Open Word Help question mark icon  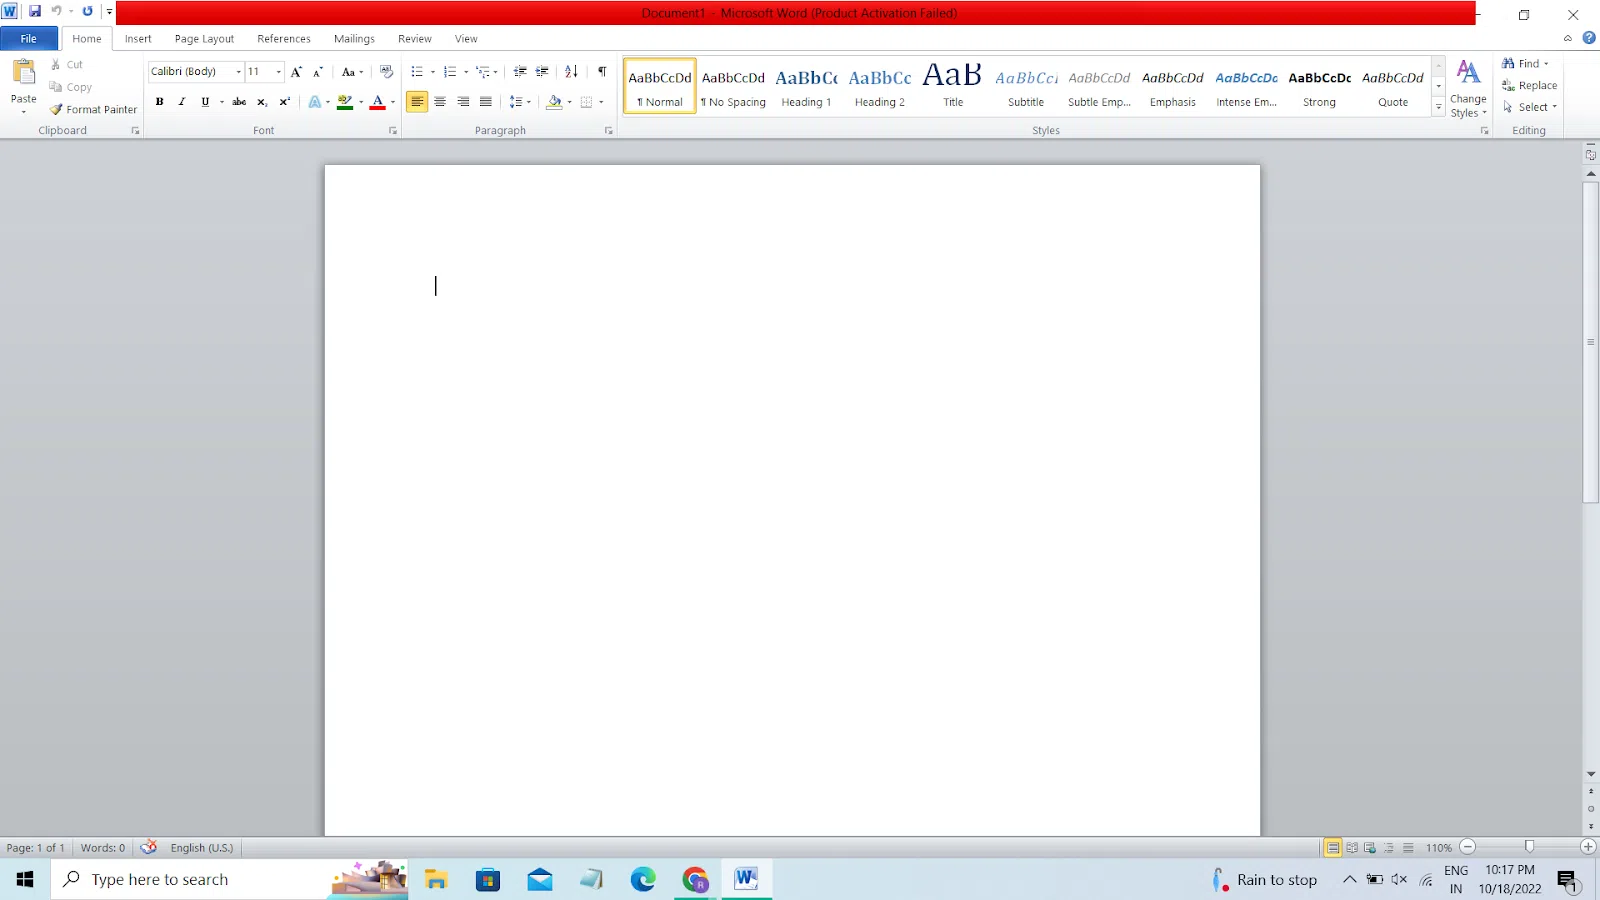point(1589,38)
